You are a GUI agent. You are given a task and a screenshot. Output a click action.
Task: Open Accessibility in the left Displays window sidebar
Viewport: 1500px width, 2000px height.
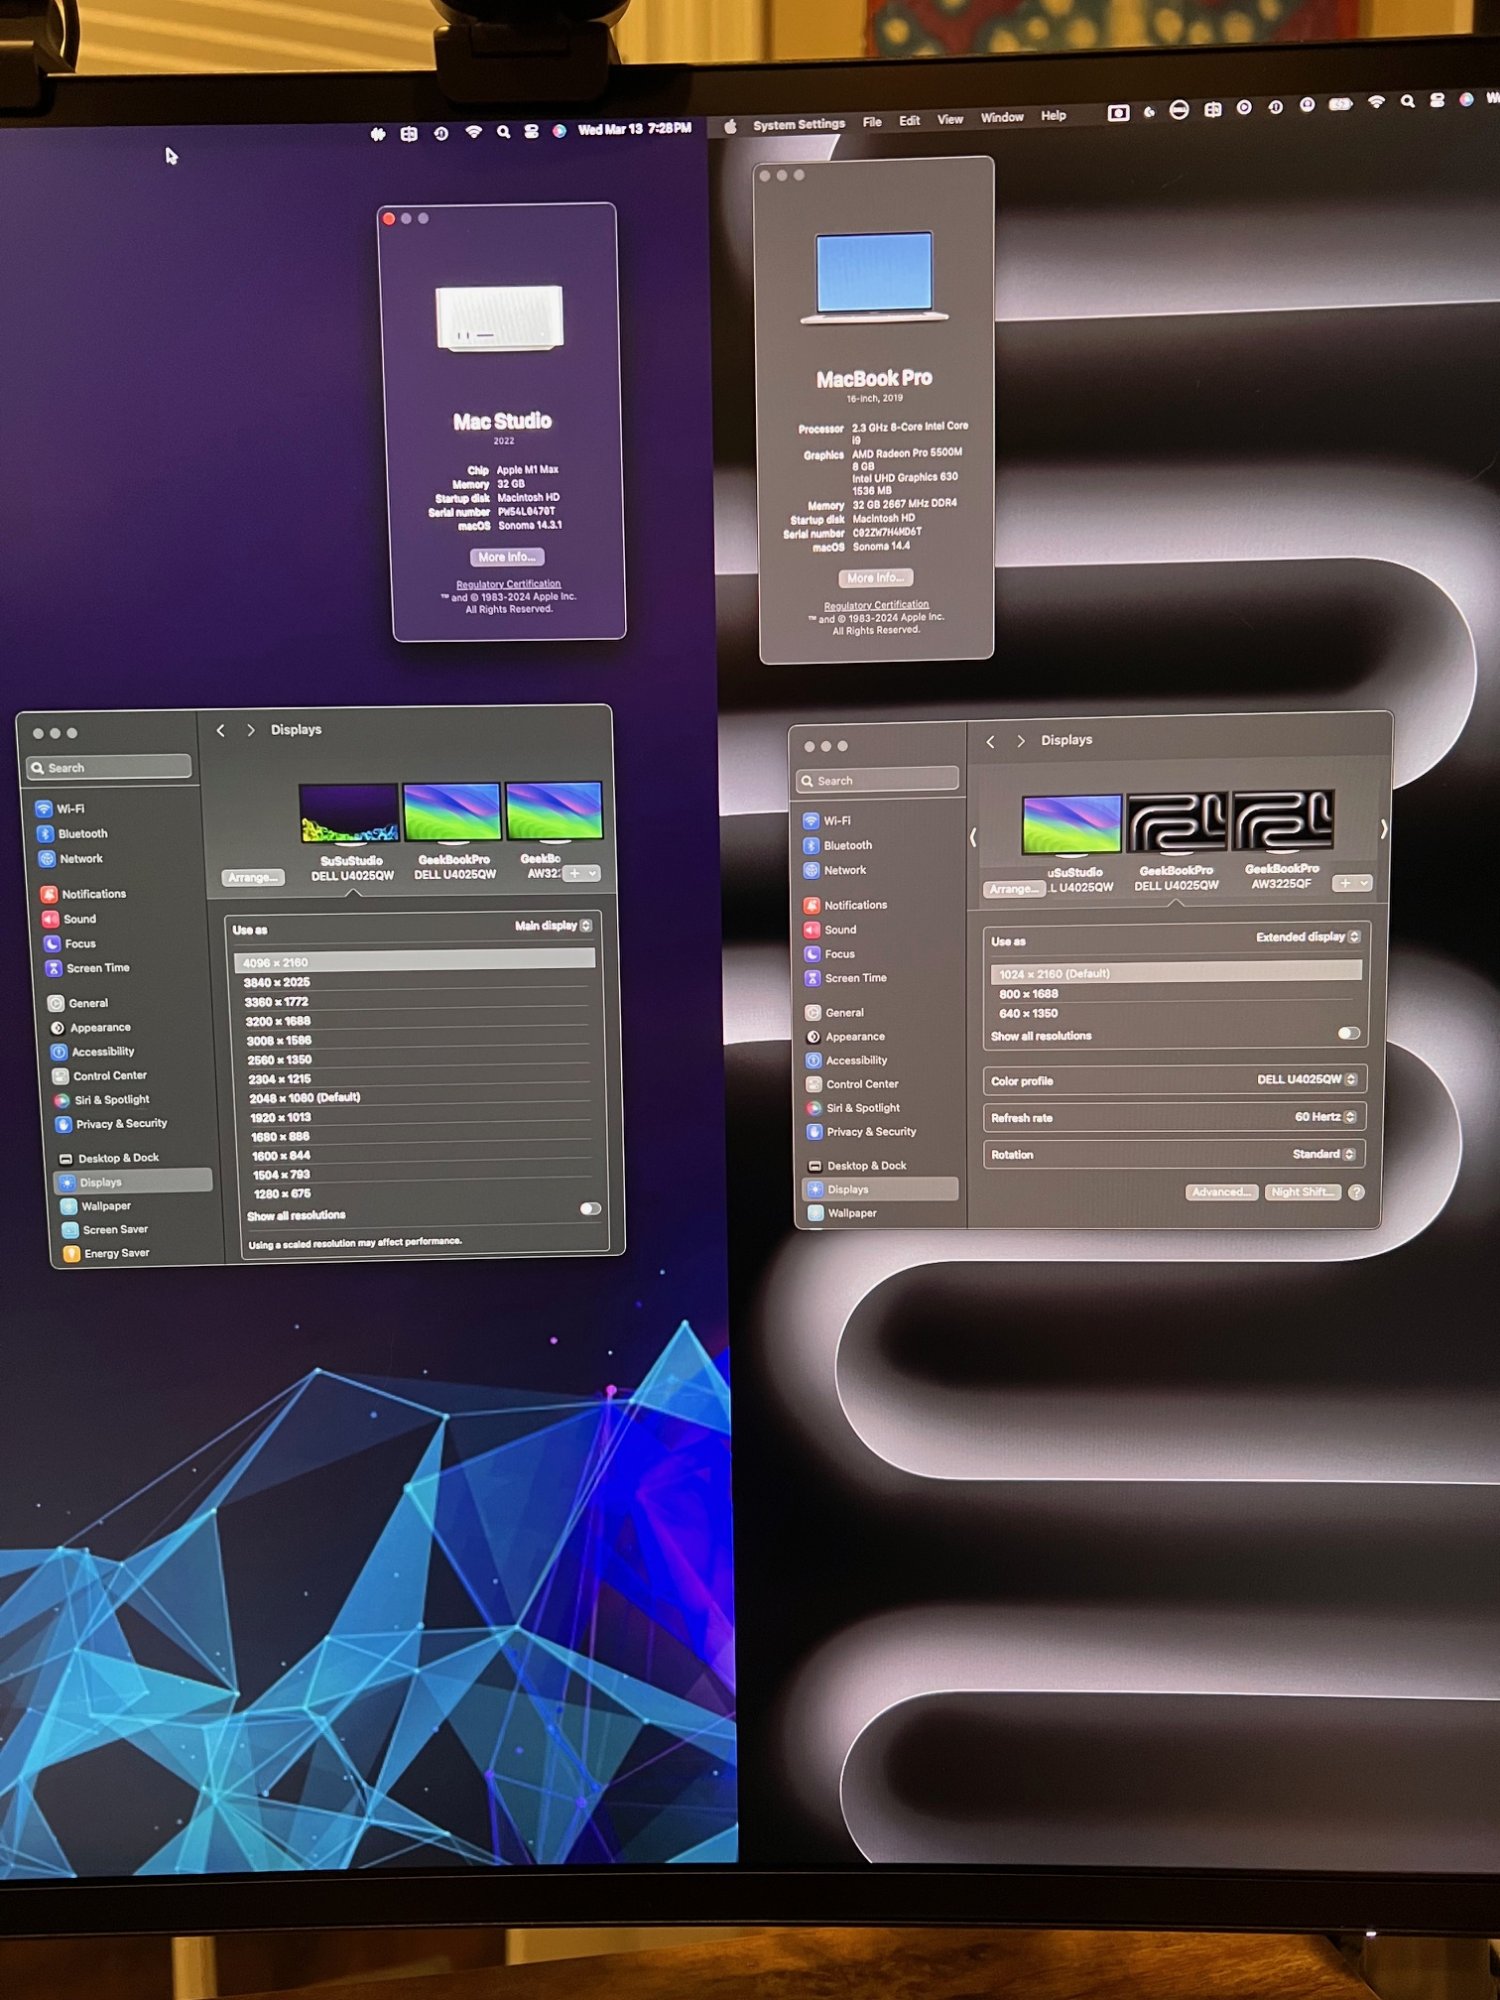[93, 1052]
